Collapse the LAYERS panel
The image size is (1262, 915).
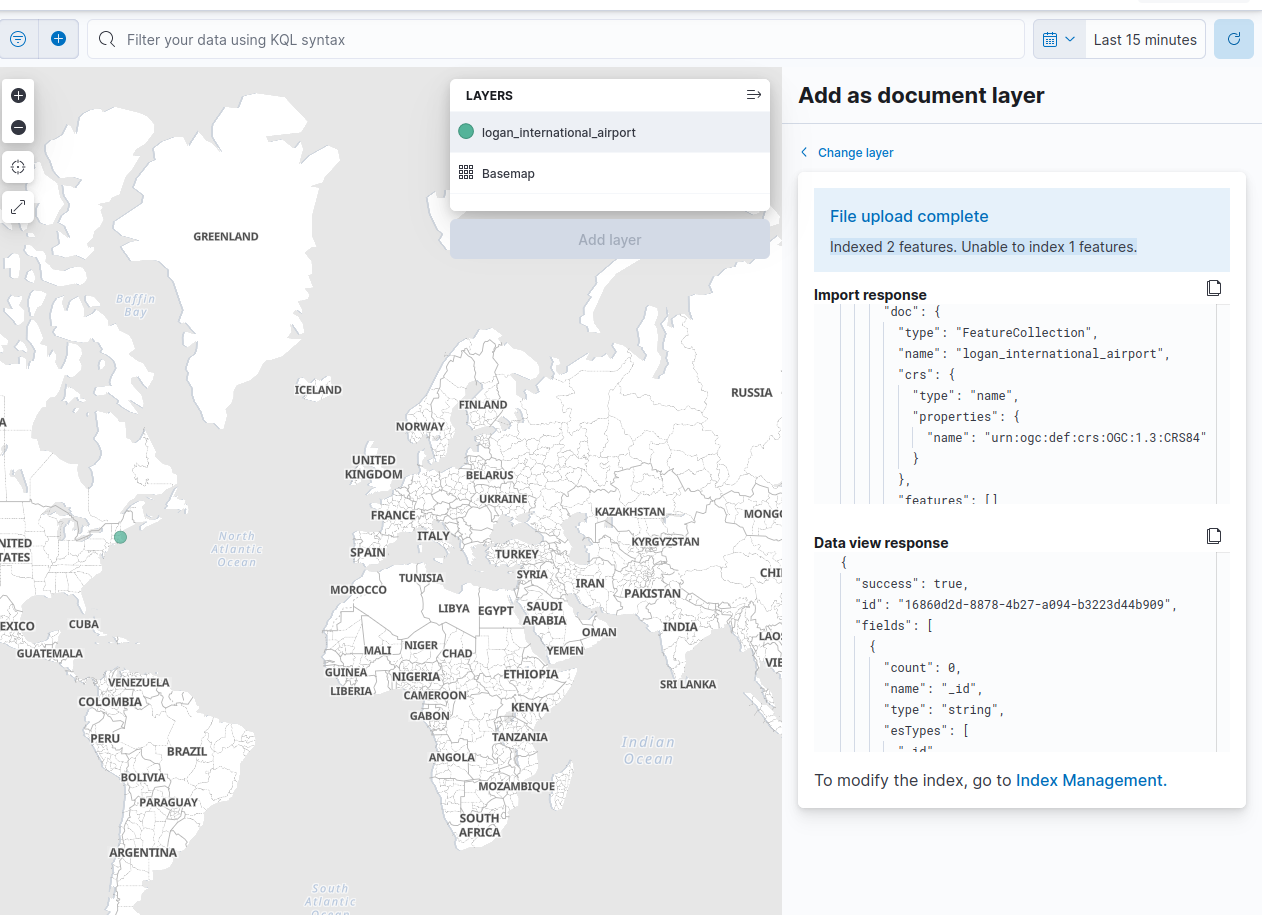tap(753, 94)
